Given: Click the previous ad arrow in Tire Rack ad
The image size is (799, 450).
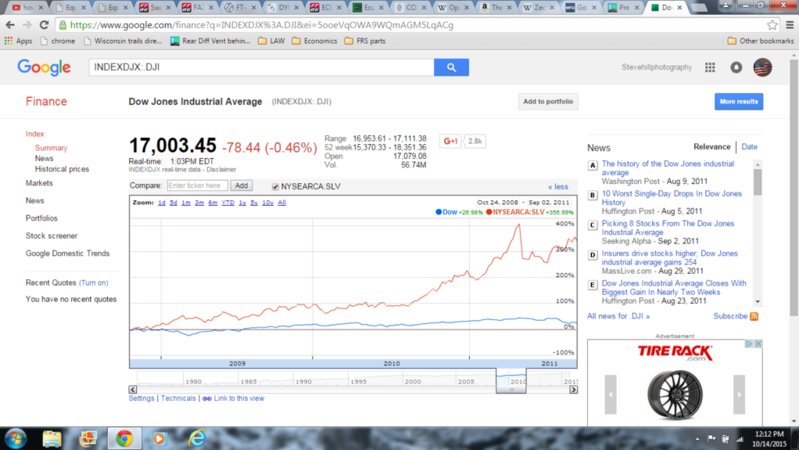Looking at the screenshot, I should click(610, 394).
